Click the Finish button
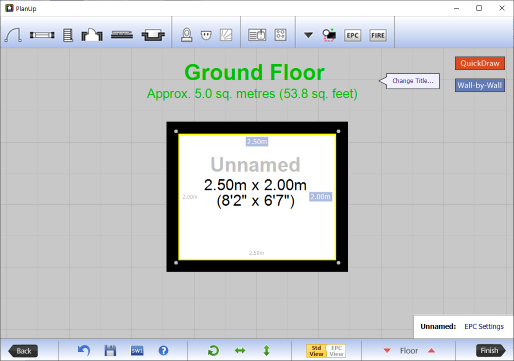Screen dimensions: 514x361 [x=490, y=351]
